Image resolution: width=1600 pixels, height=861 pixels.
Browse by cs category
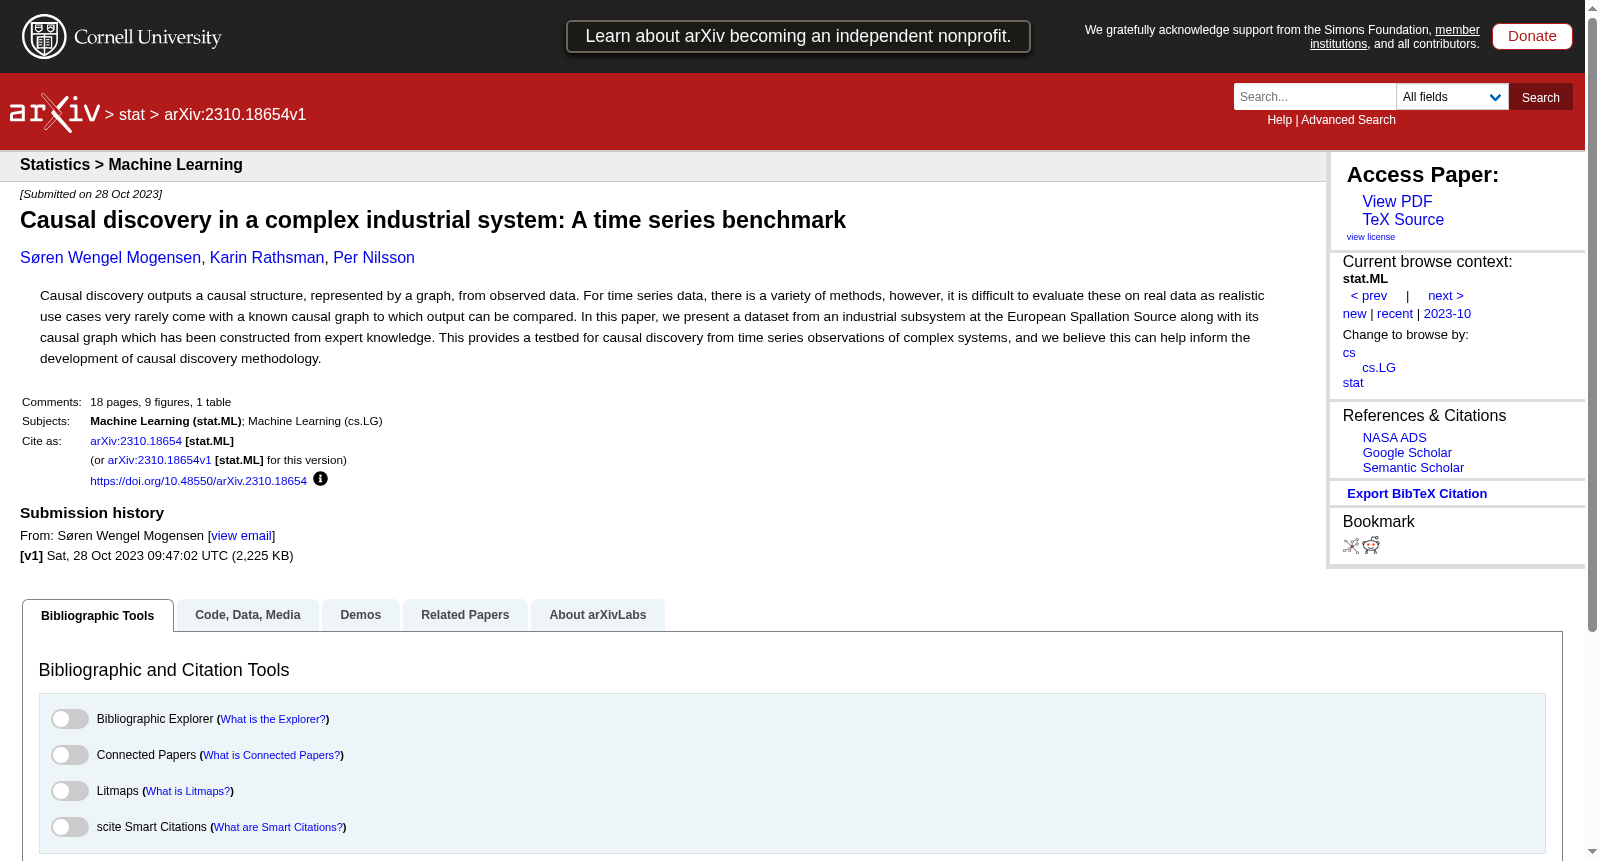point(1349,353)
